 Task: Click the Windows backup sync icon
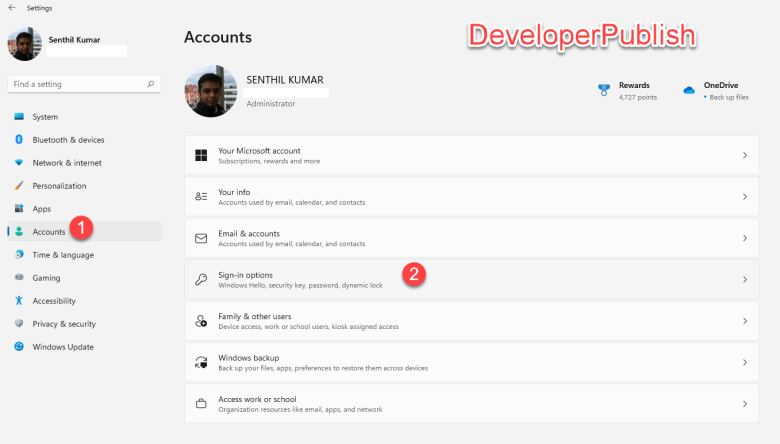(201, 362)
